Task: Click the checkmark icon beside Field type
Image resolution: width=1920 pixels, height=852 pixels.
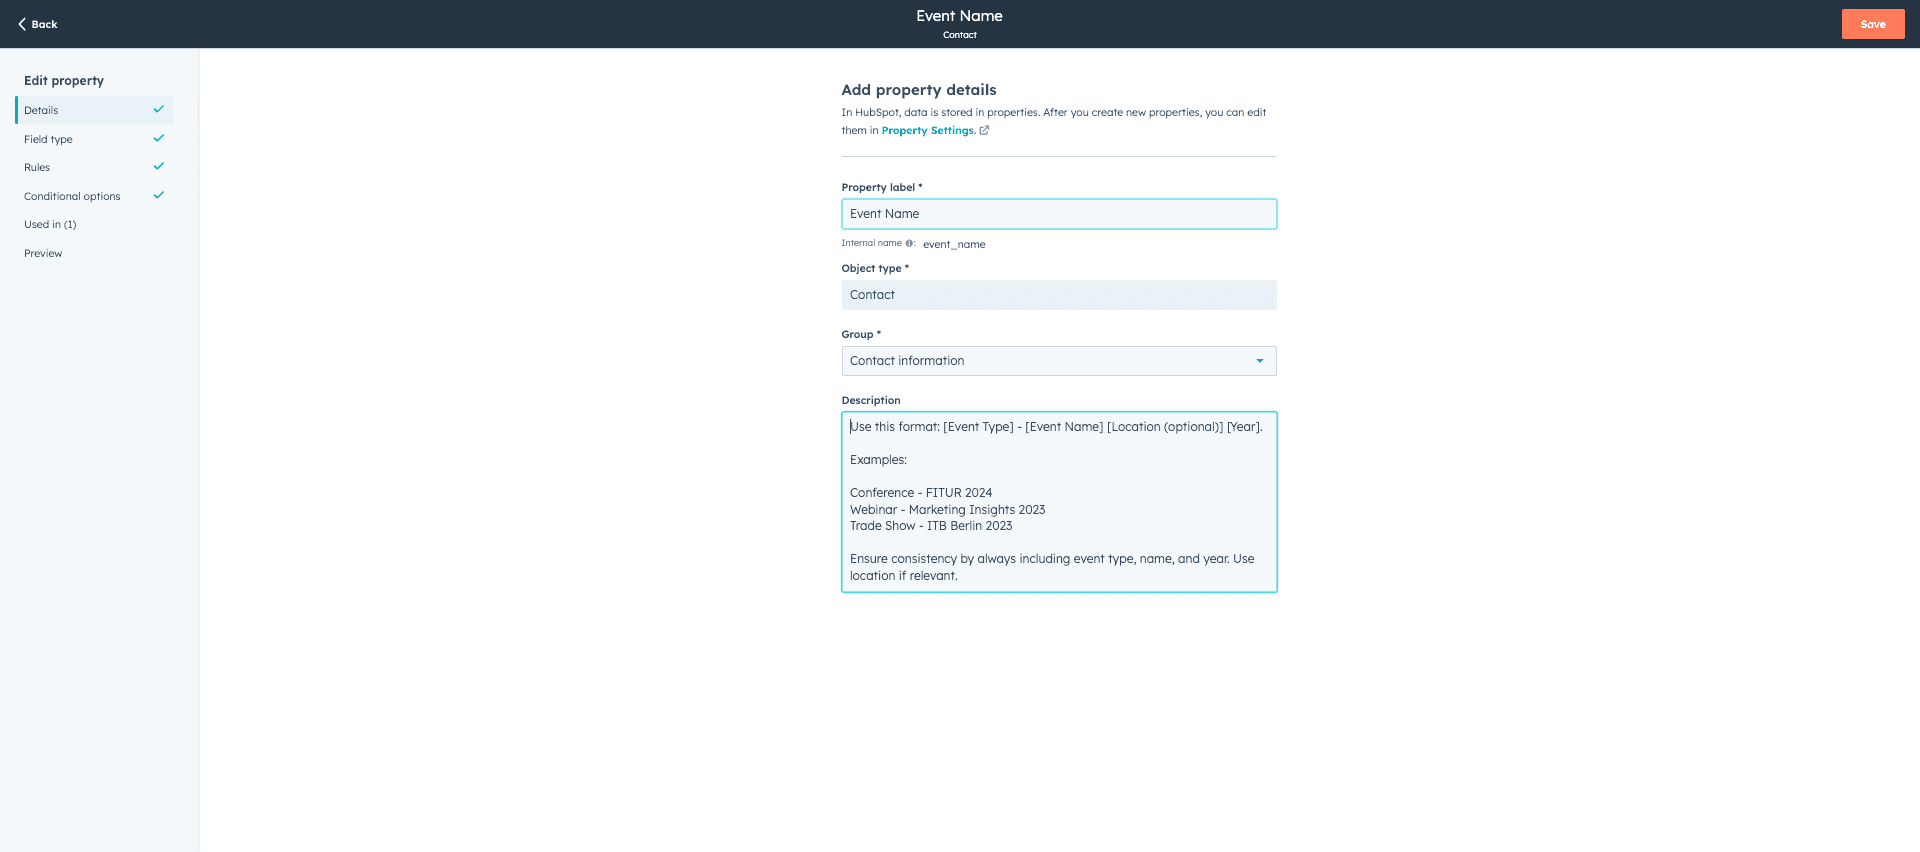Action: [158, 138]
